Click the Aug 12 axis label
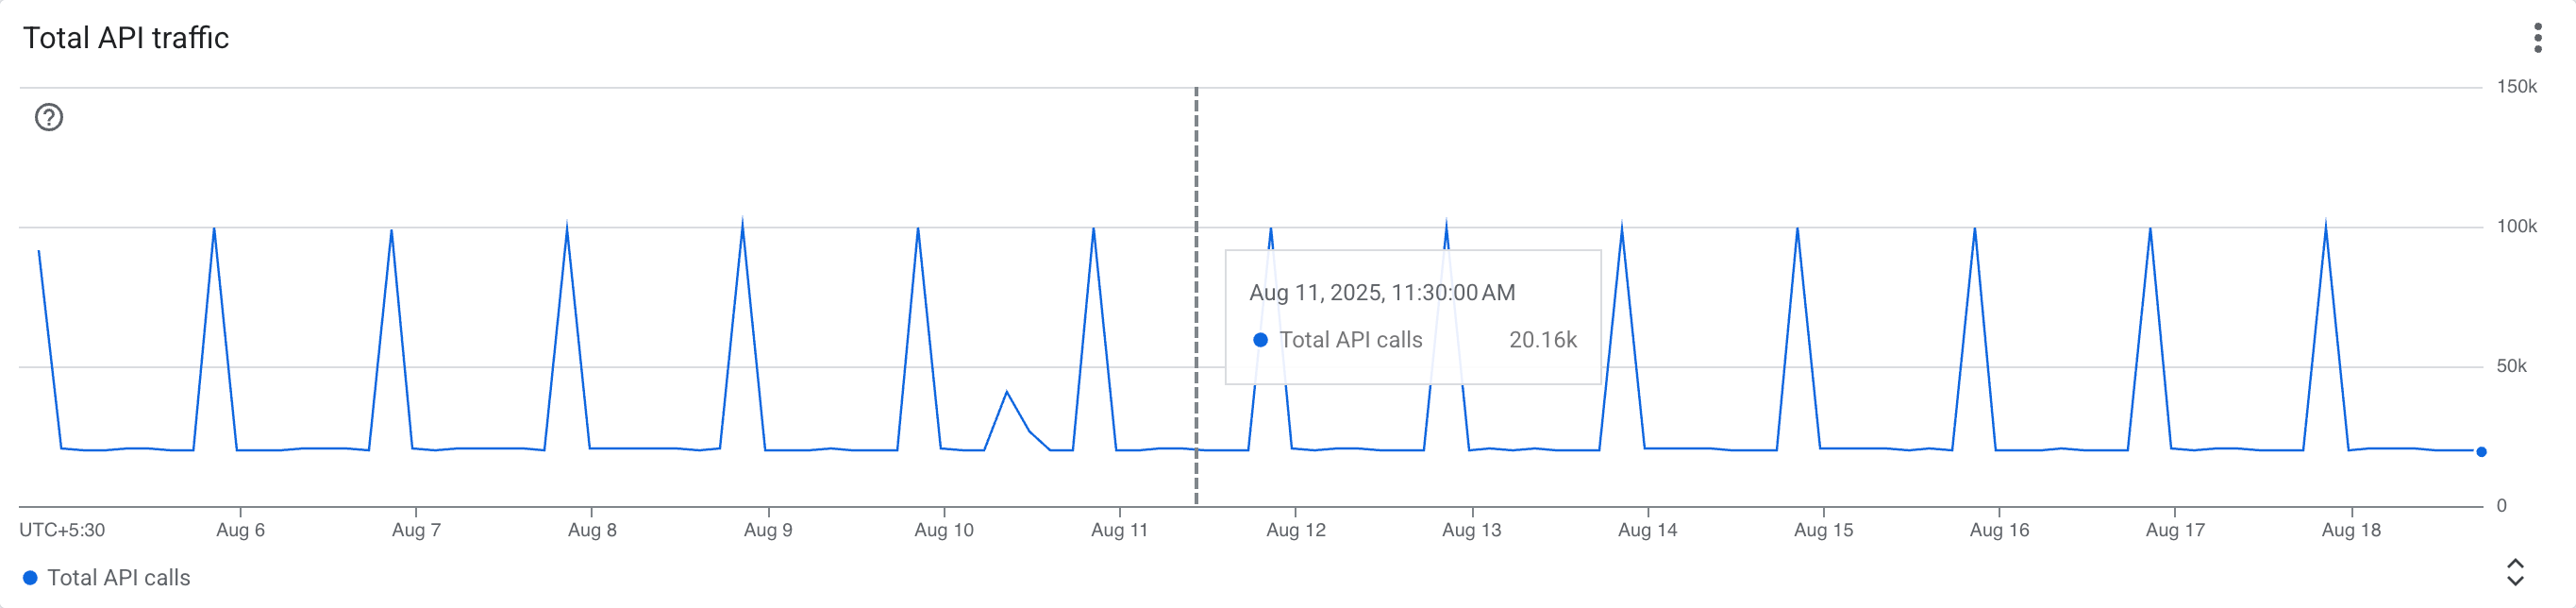Viewport: 2576px width, 608px height. 1299,531
